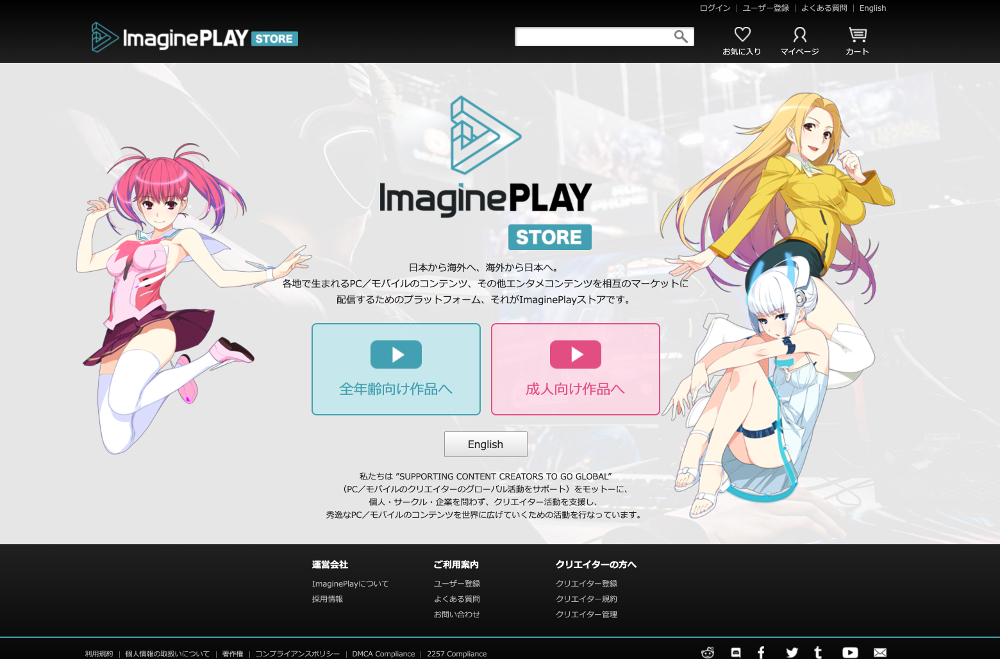Switch to English in top bar
Image resolution: width=1000 pixels, height=659 pixels.
(x=872, y=8)
